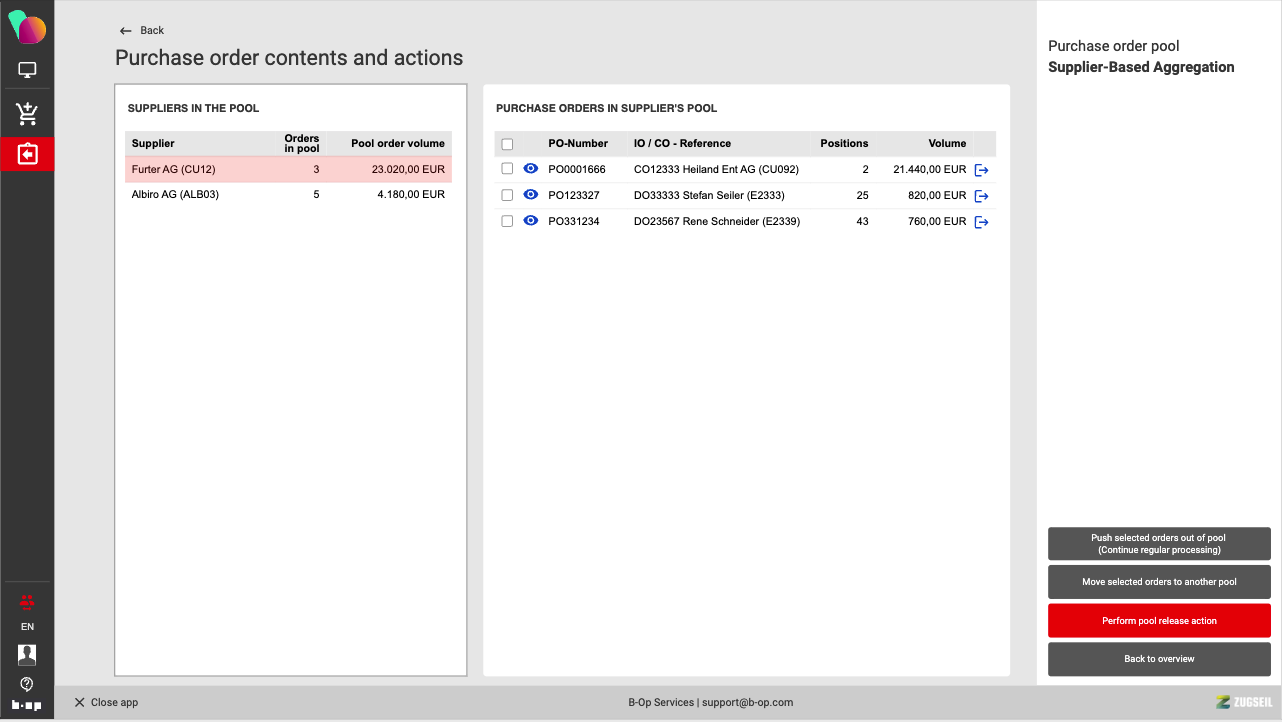Screen dimensions: 1282x722
Task: Check the box next to PO123327
Action: click(x=507, y=195)
